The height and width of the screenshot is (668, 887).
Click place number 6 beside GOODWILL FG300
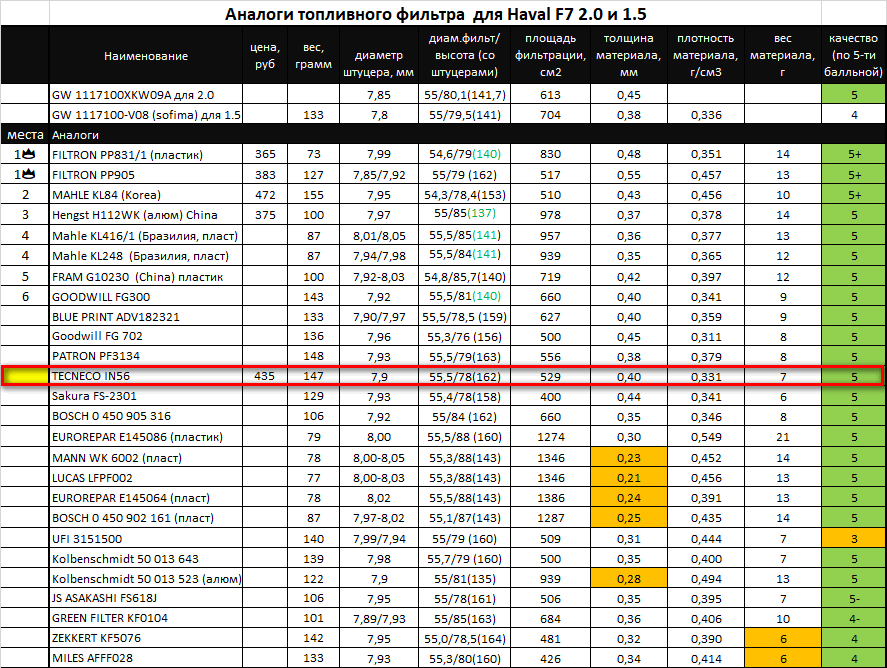25,296
